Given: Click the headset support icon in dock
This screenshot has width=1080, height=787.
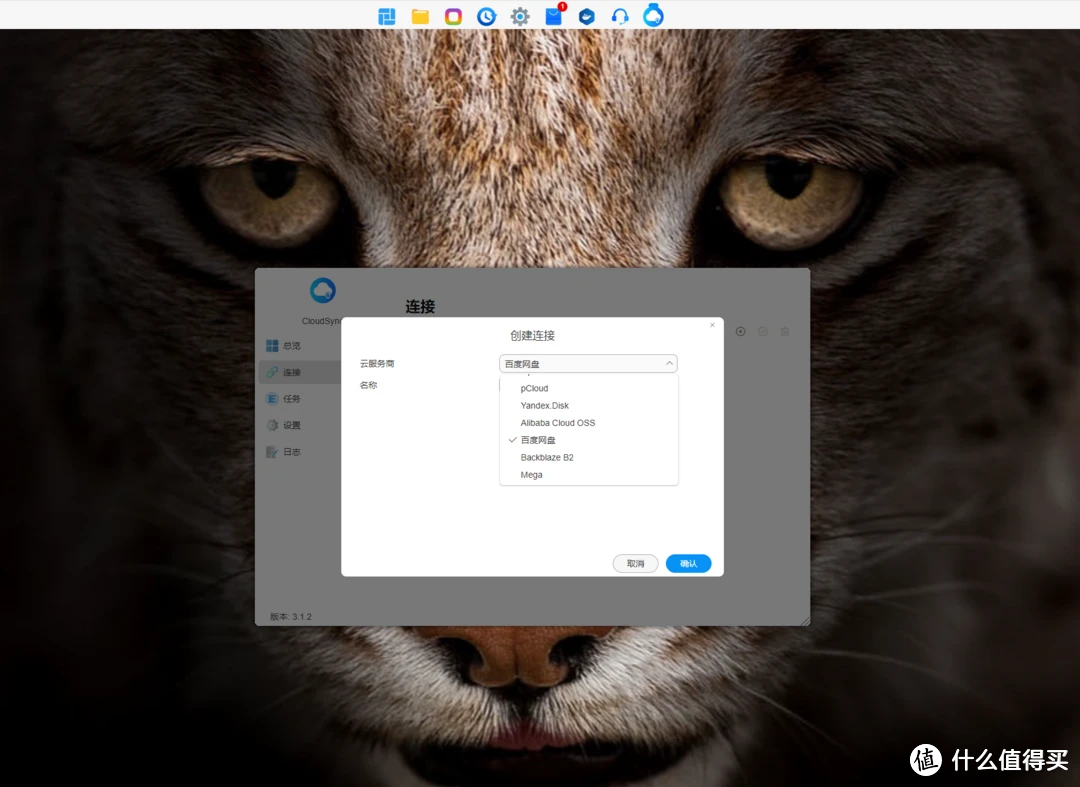Looking at the screenshot, I should (620, 16).
